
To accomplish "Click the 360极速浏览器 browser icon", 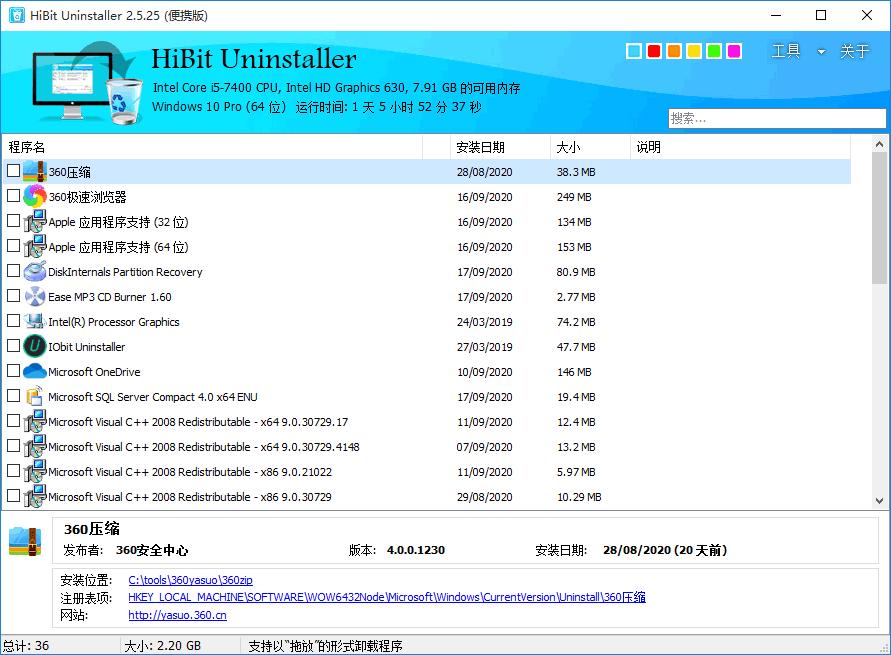I will coord(35,197).
